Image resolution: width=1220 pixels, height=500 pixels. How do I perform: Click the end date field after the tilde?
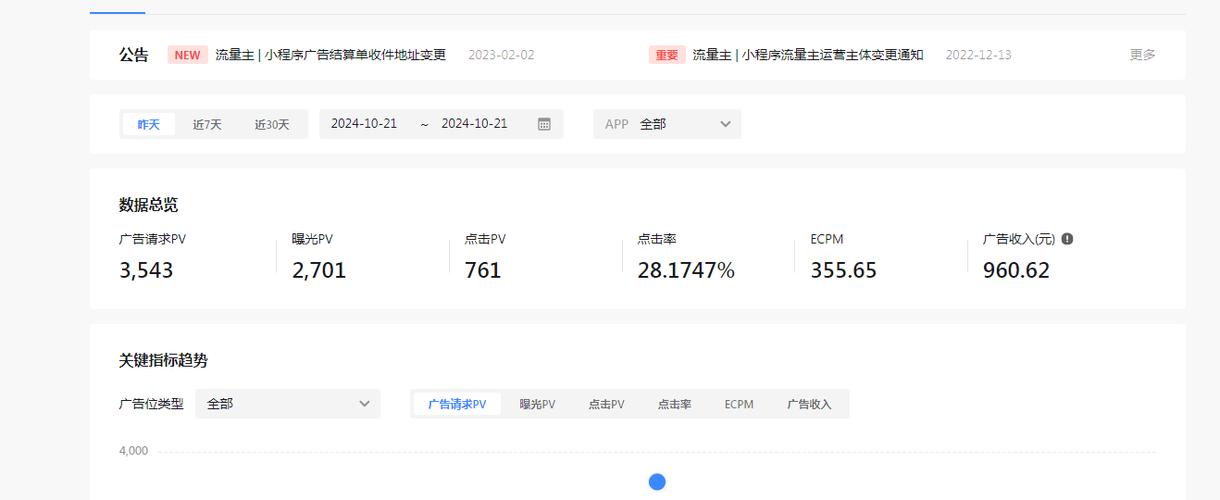click(x=474, y=124)
